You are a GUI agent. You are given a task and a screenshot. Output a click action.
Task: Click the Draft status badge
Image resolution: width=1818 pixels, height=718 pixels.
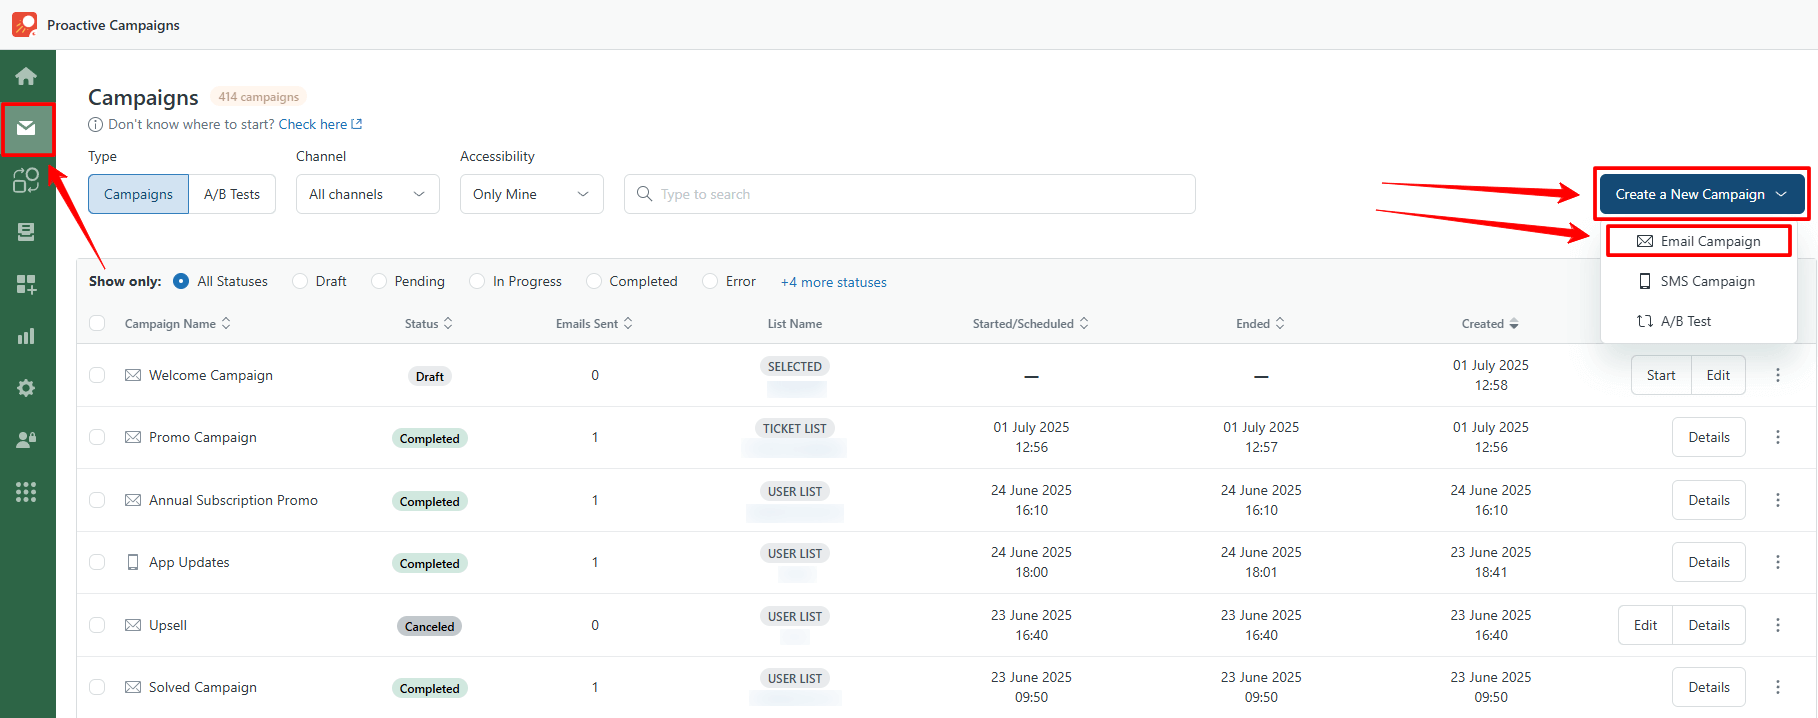[x=430, y=376]
